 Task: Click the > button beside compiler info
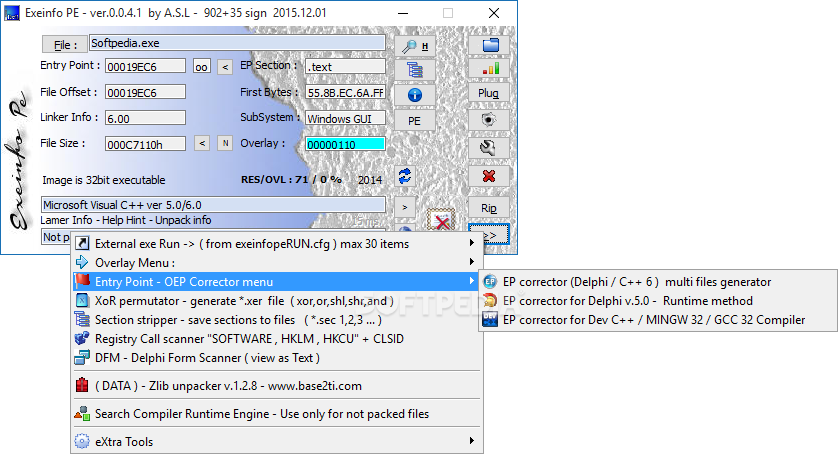click(405, 207)
